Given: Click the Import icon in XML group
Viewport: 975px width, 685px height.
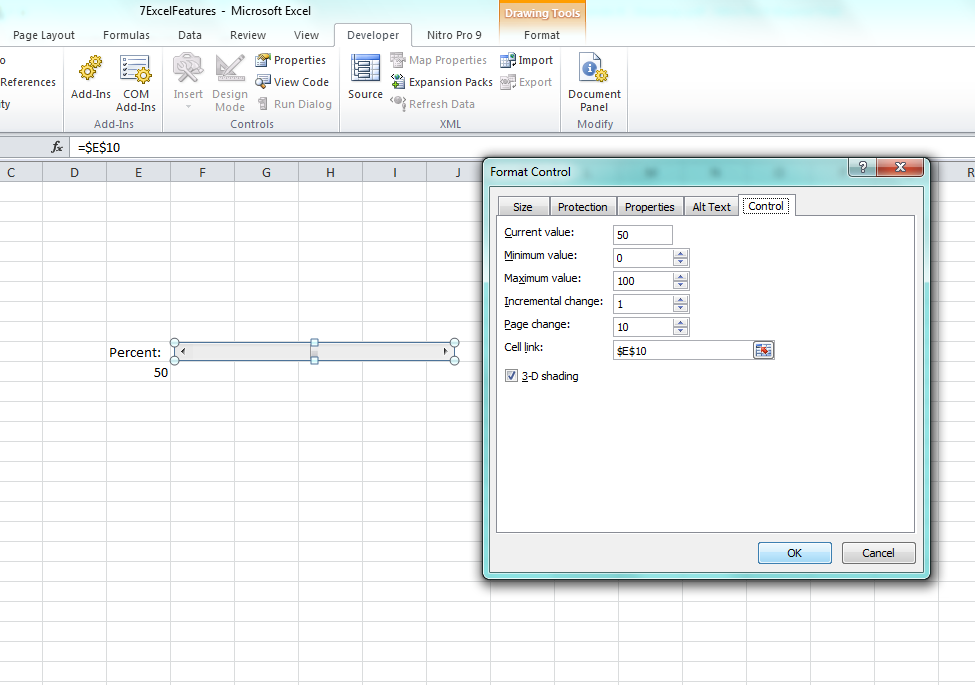Looking at the screenshot, I should [527, 59].
